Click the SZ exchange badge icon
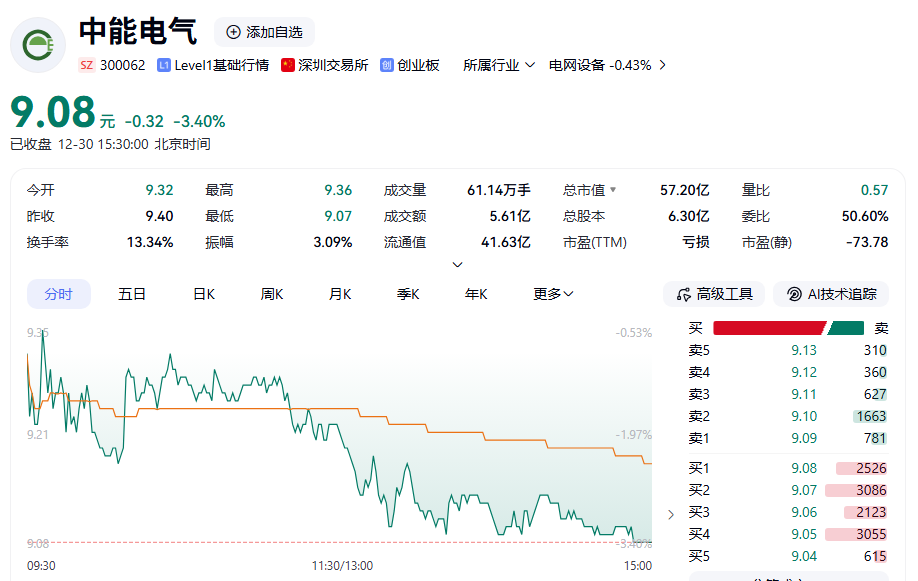 click(87, 65)
